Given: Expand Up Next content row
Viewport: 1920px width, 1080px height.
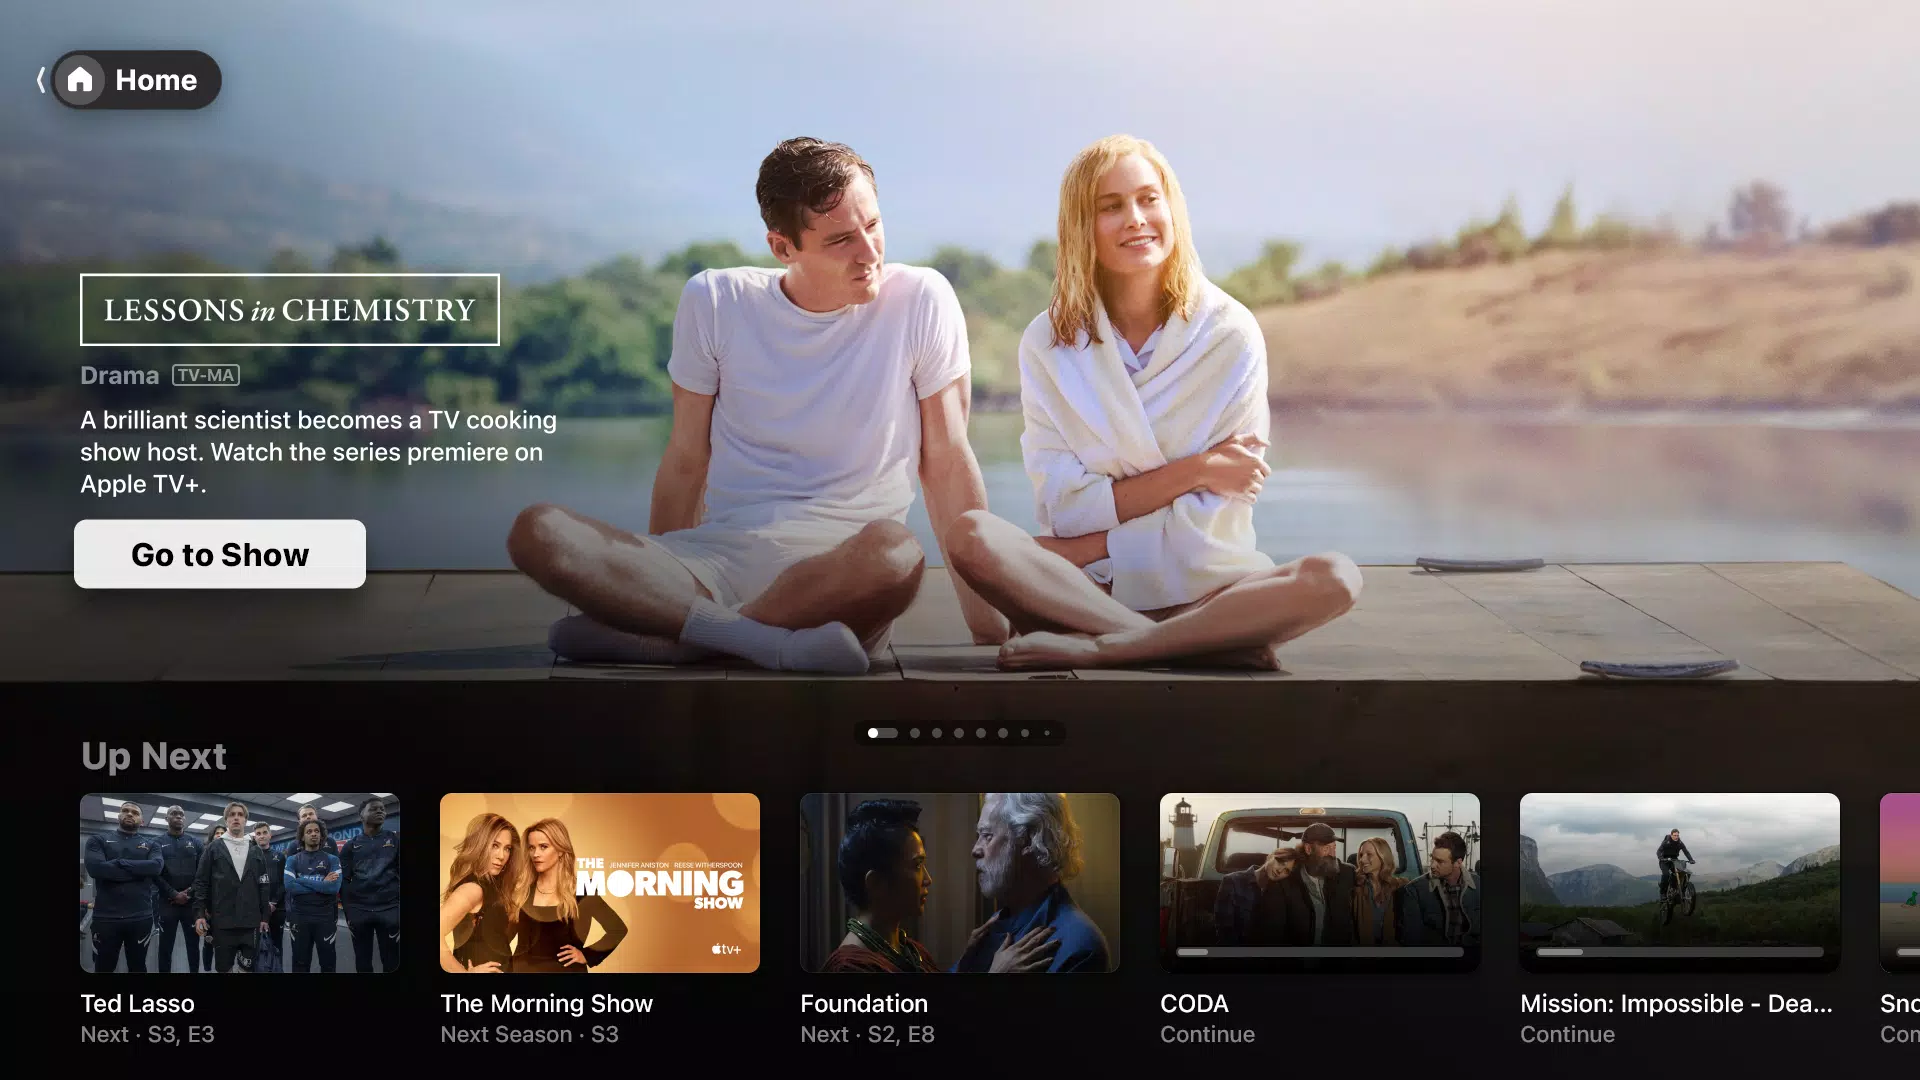Looking at the screenshot, I should coord(153,754).
